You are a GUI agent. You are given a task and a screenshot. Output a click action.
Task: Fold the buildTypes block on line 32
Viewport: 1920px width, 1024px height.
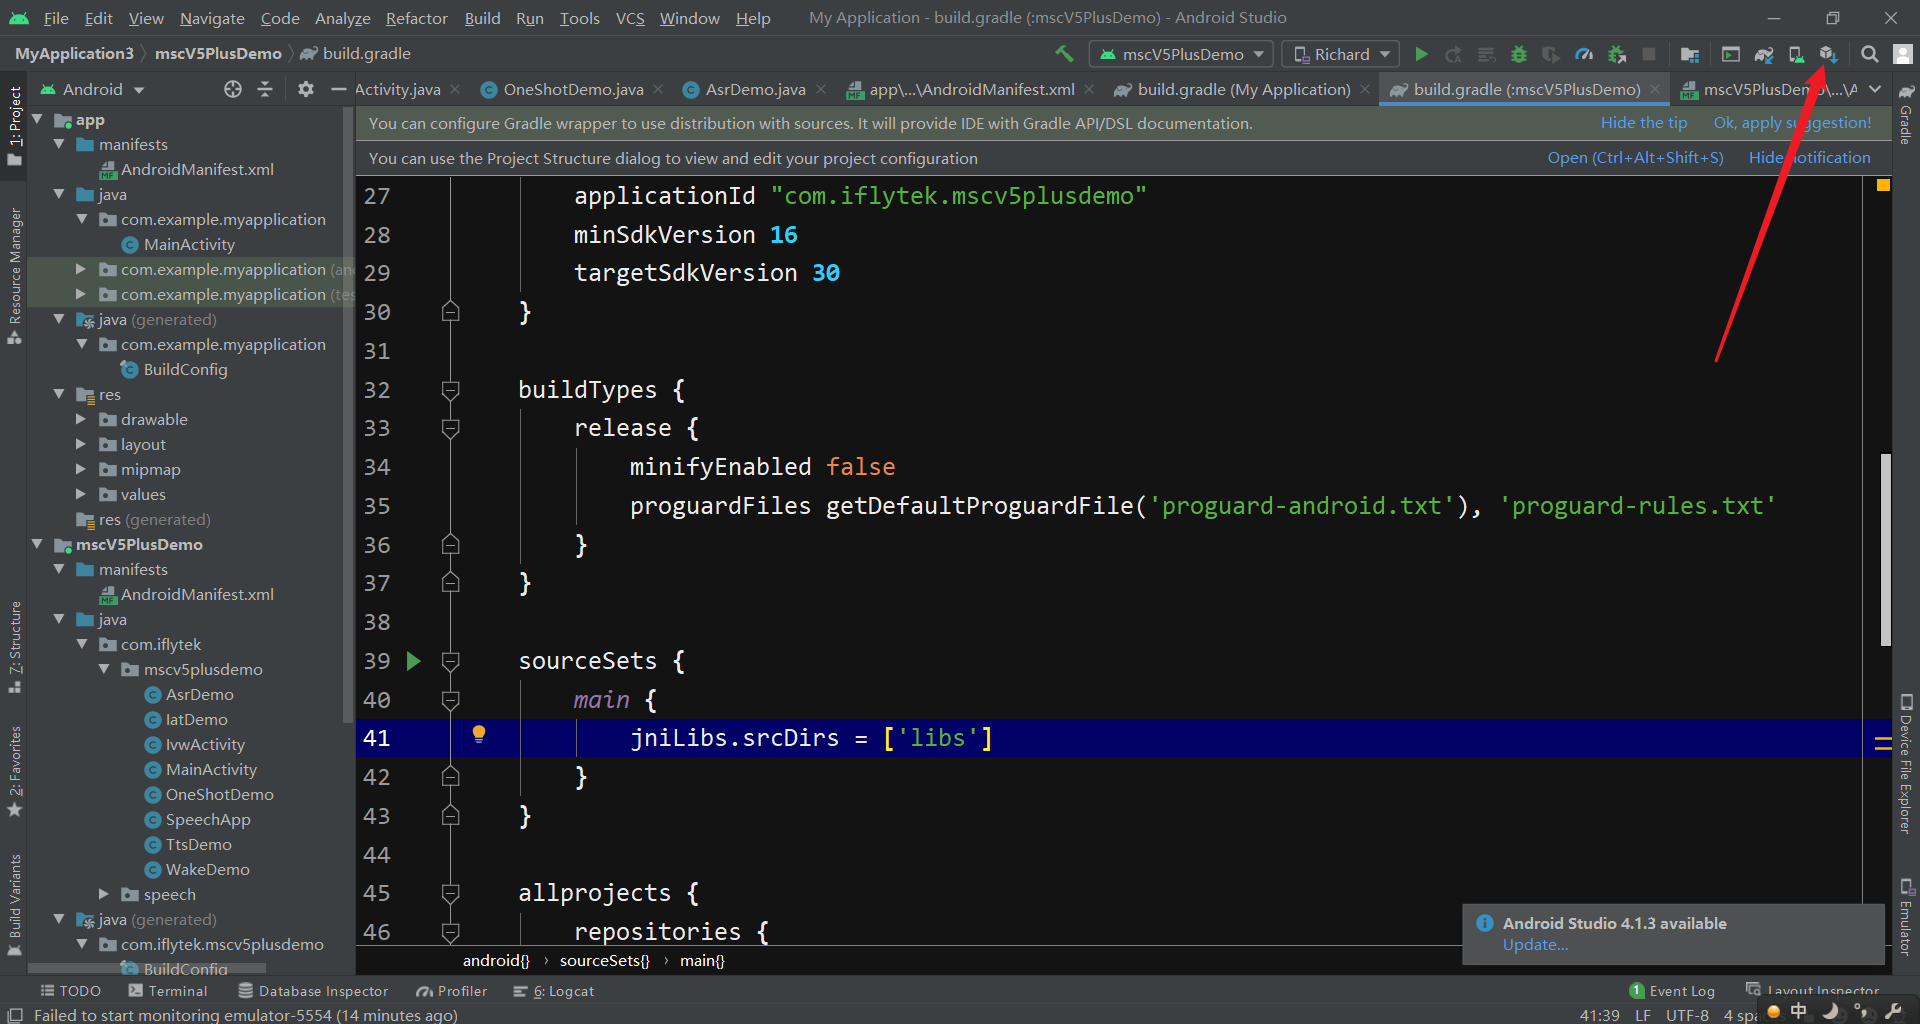pos(451,390)
